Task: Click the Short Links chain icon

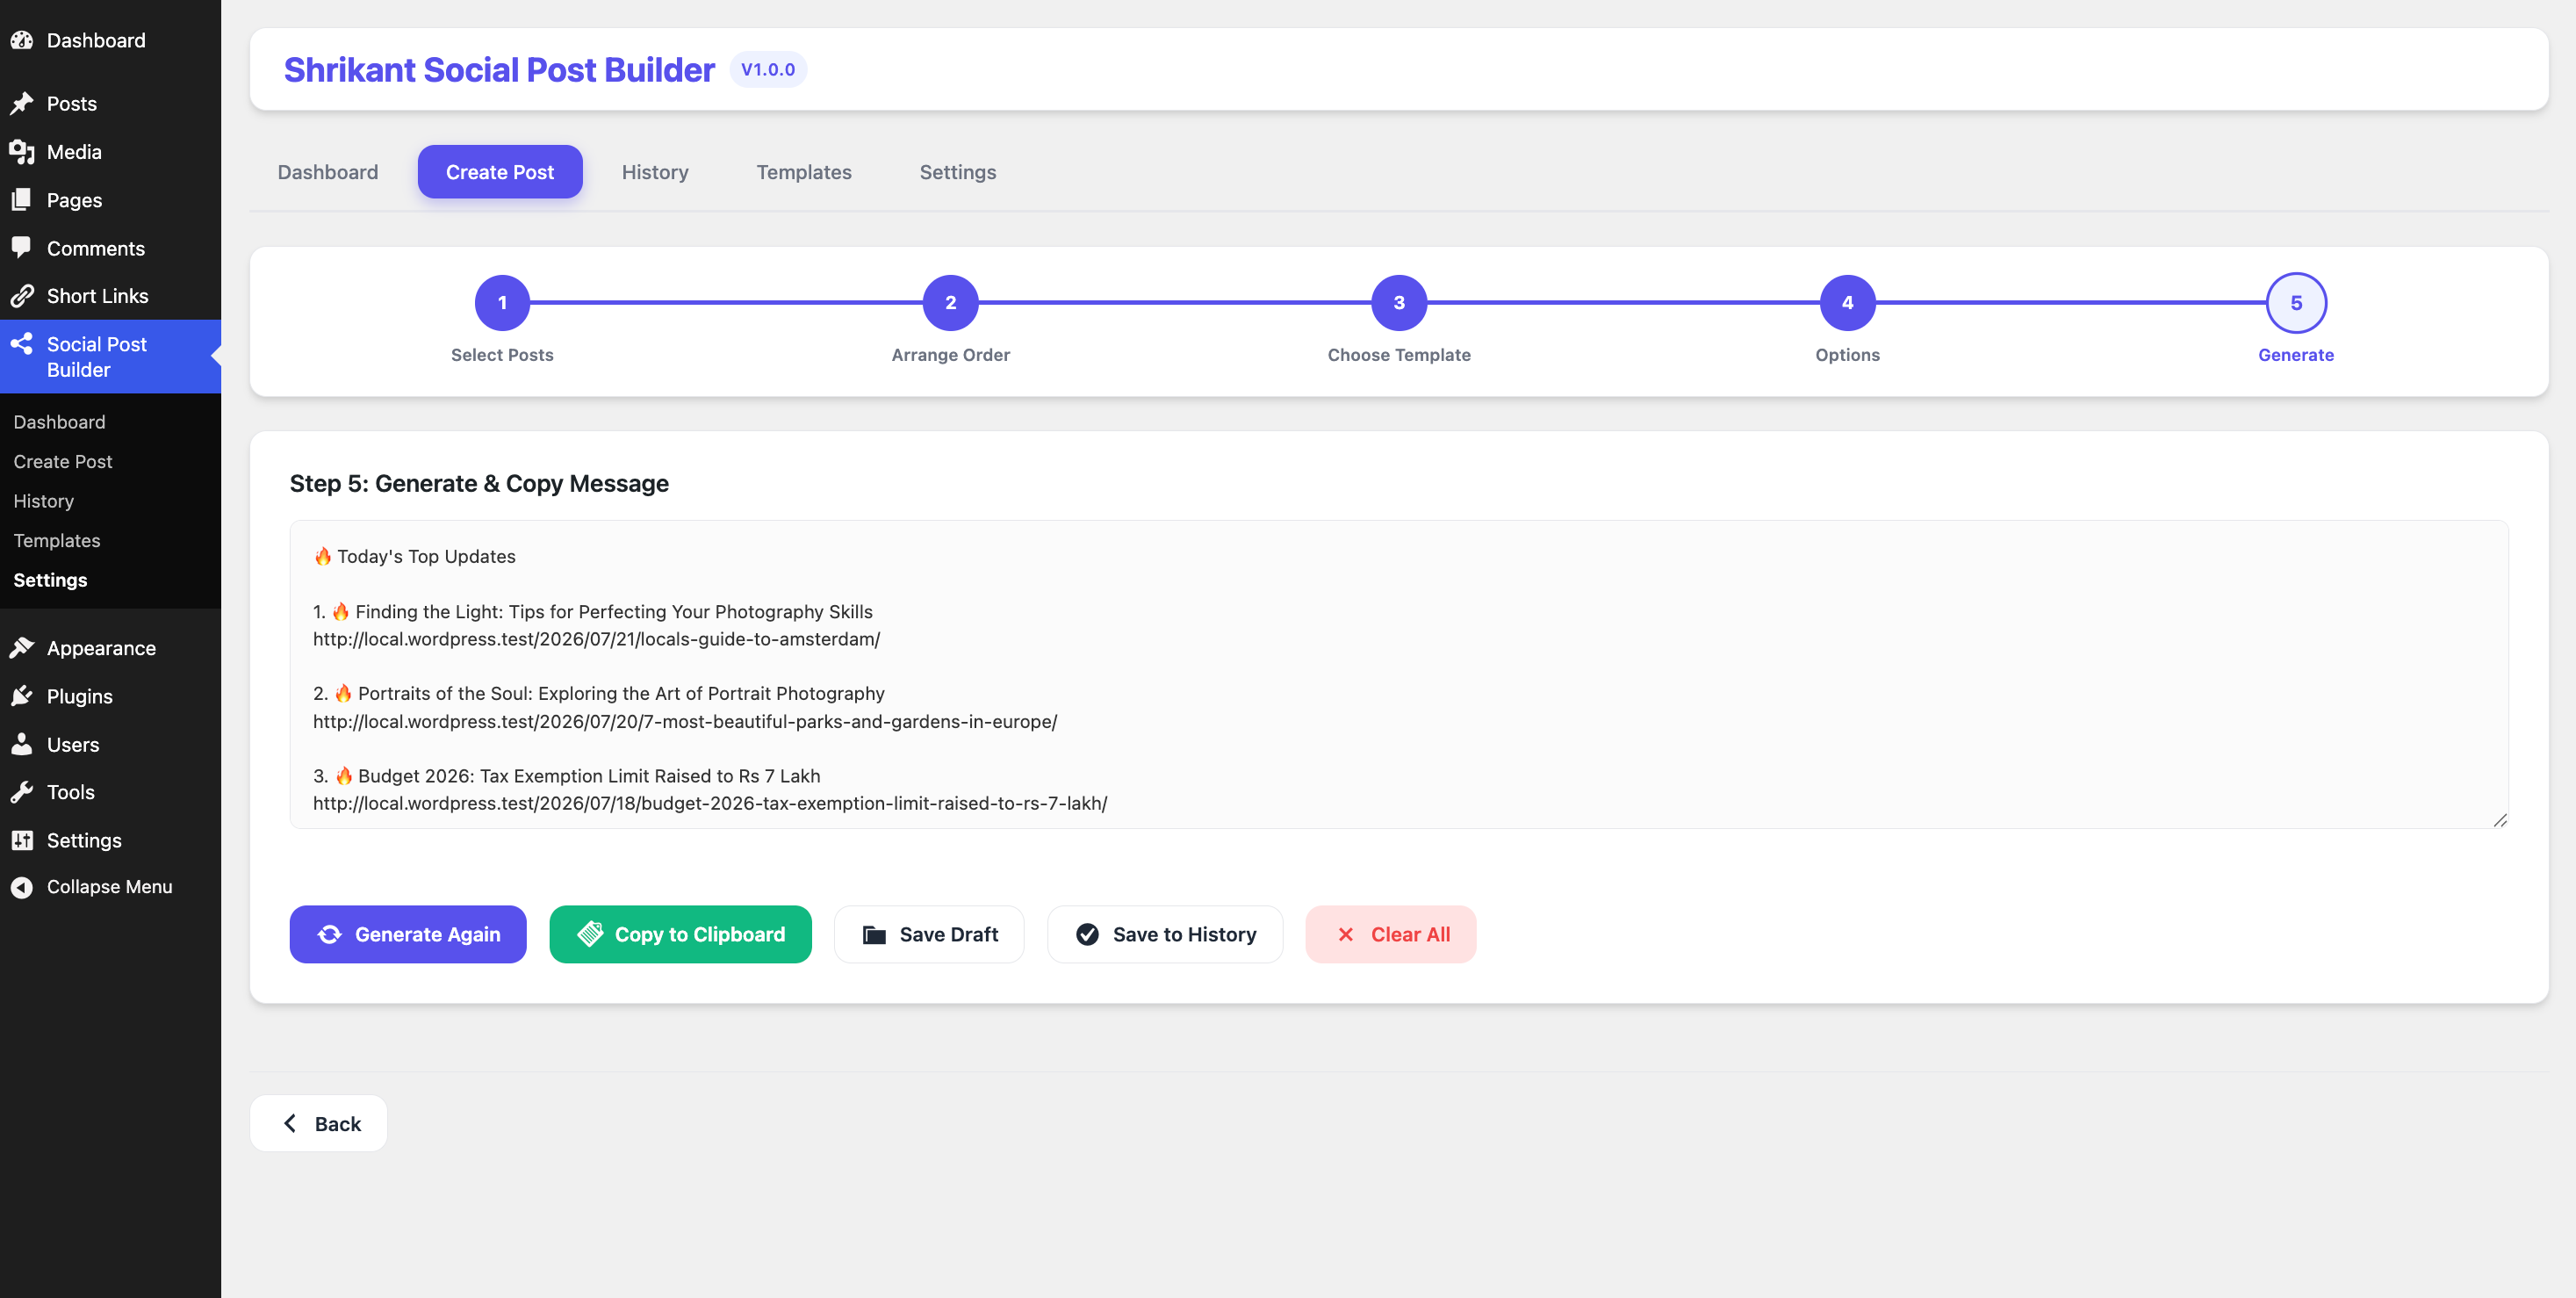Action: (22, 296)
